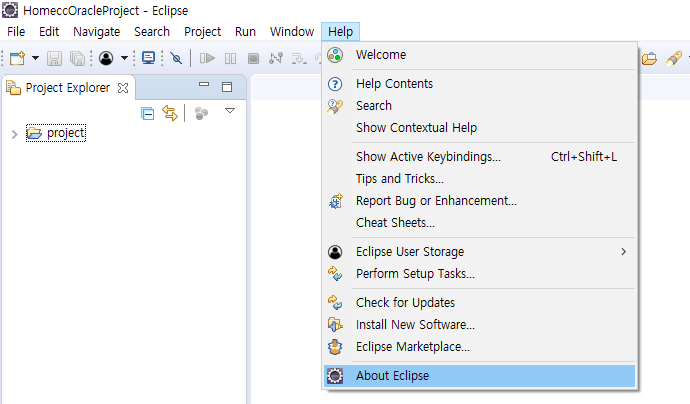Select Show Contextual Help
This screenshot has width=690, height=404.
[479, 128]
